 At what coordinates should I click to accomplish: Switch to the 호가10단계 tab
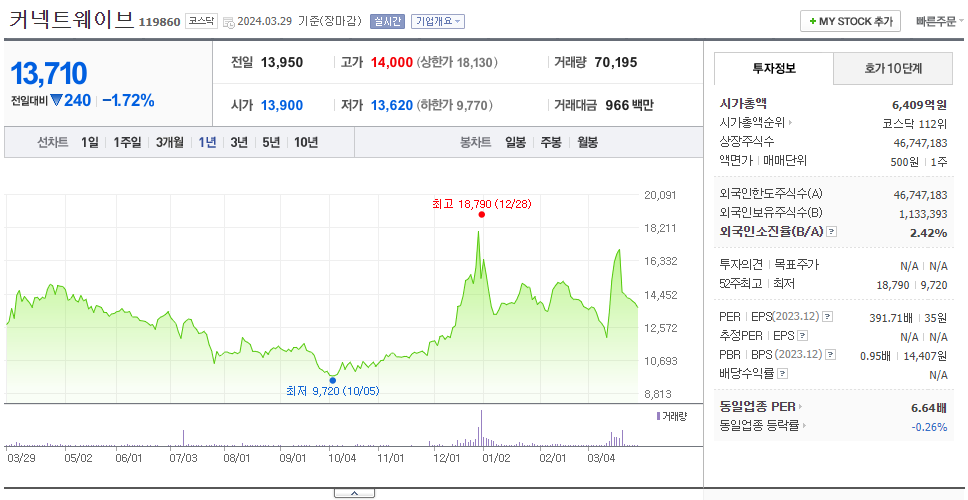coord(893,69)
